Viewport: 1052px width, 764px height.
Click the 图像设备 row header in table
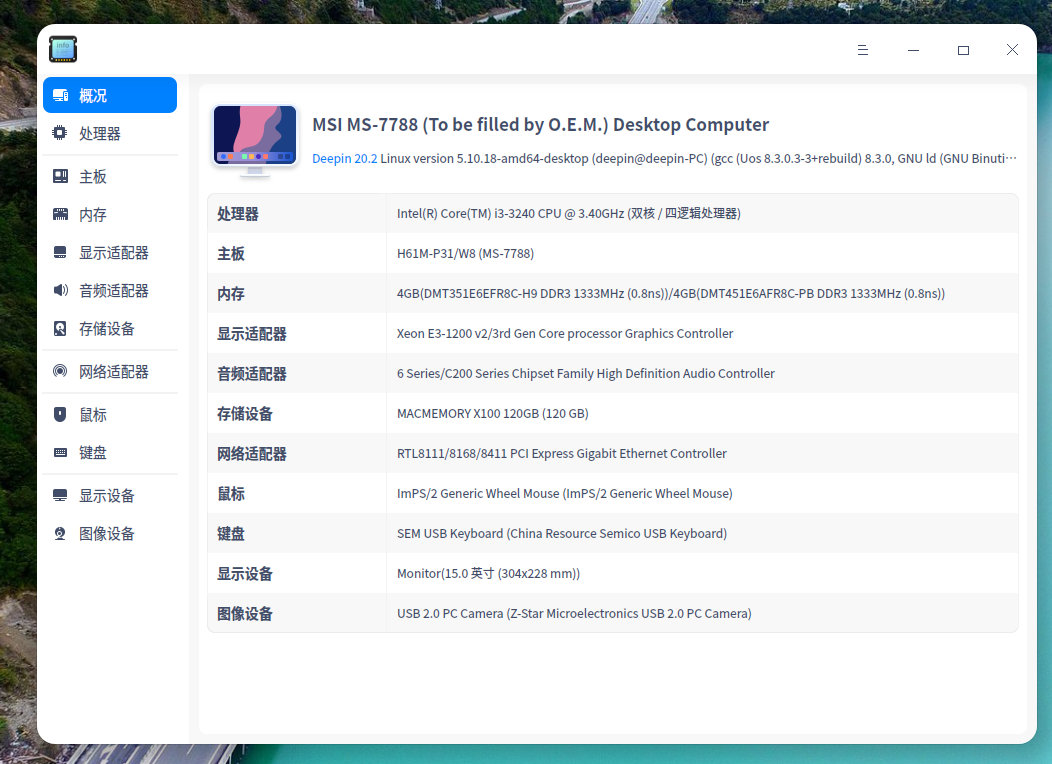(x=244, y=614)
